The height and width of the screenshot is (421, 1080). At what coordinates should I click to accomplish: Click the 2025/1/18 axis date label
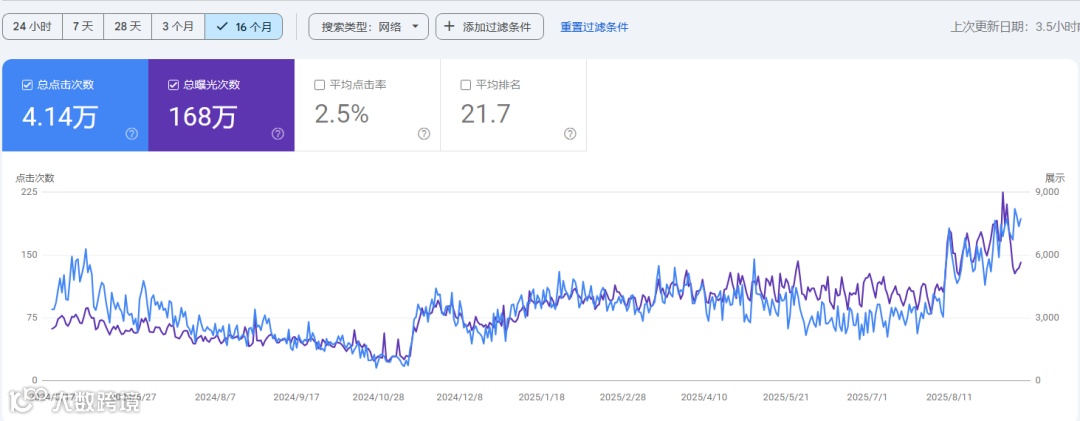point(541,398)
